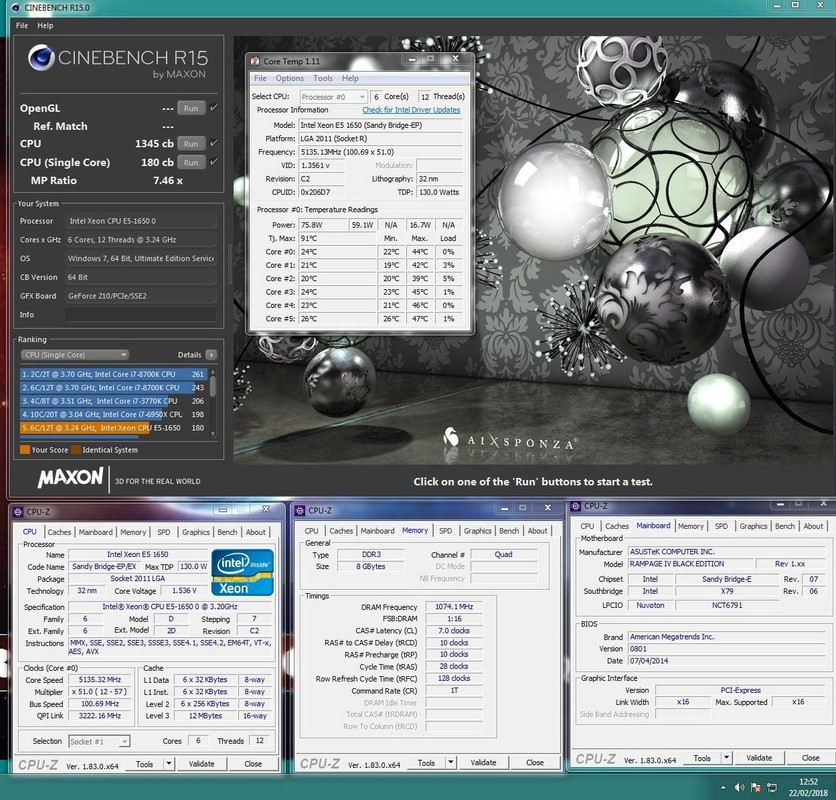Screen dimensions: 836x800
Task: Click Validate in CPU-Z CPU window
Action: coord(202,764)
